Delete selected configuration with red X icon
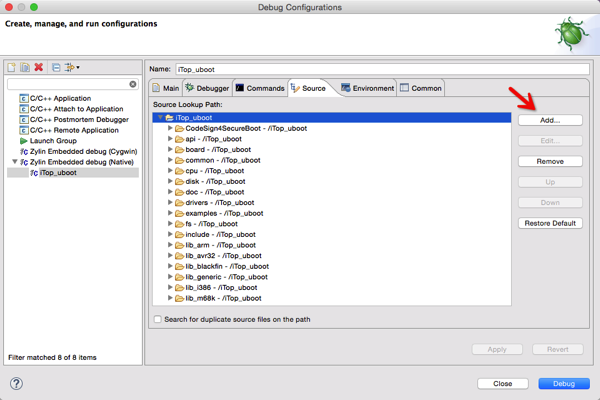Viewport: 600px width, 400px height. [x=39, y=68]
